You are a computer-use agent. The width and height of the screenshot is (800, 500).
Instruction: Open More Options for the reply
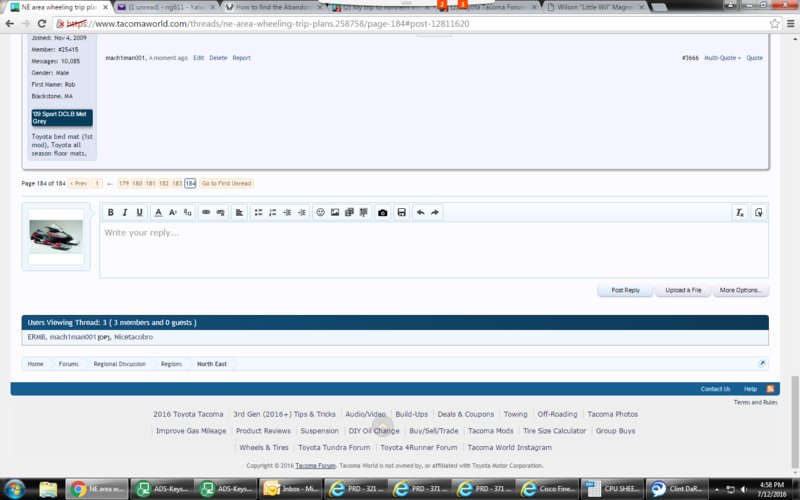(x=741, y=290)
